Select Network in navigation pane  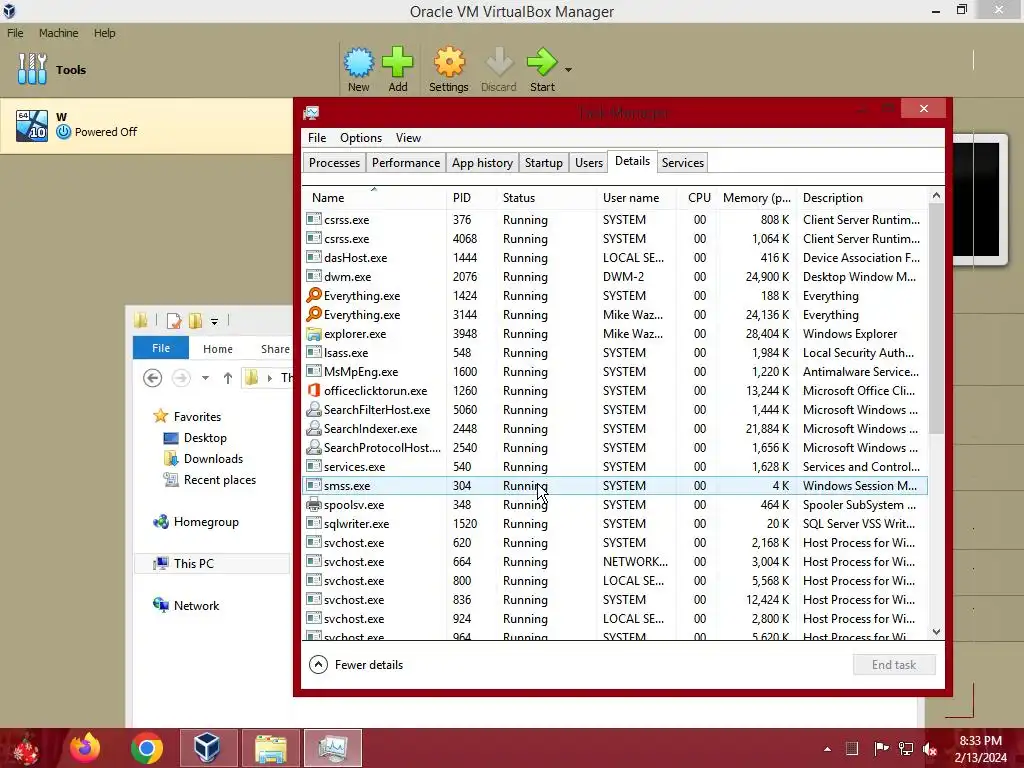point(186,605)
